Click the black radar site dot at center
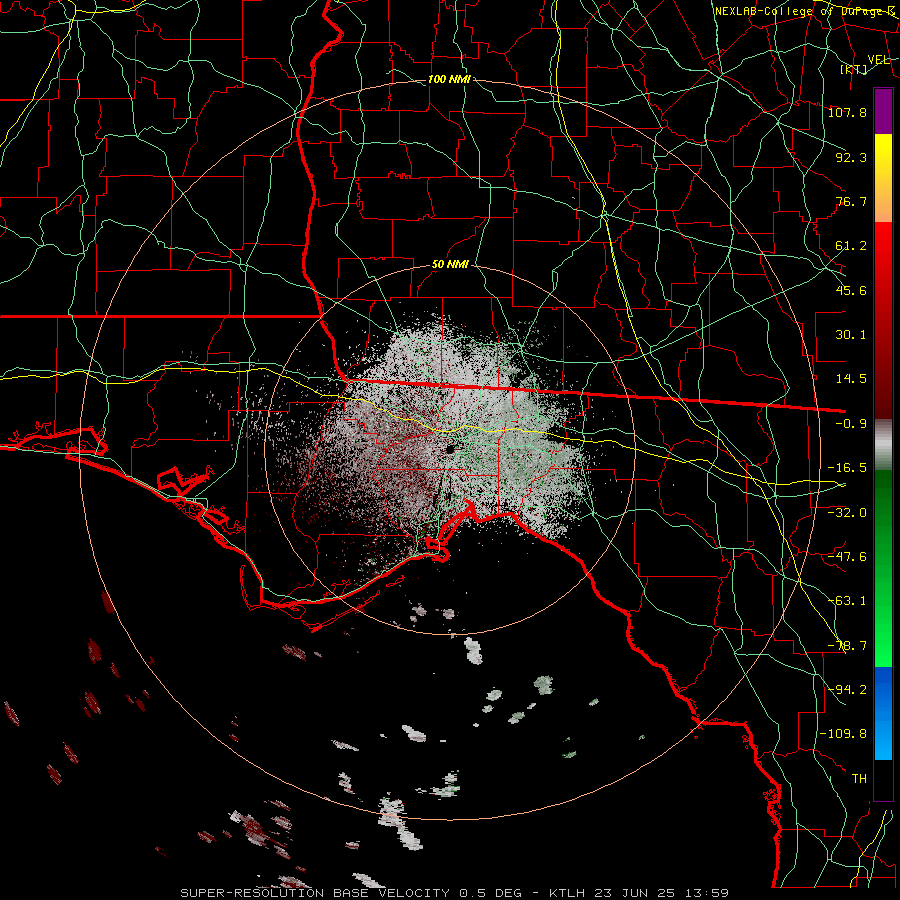 point(450,449)
